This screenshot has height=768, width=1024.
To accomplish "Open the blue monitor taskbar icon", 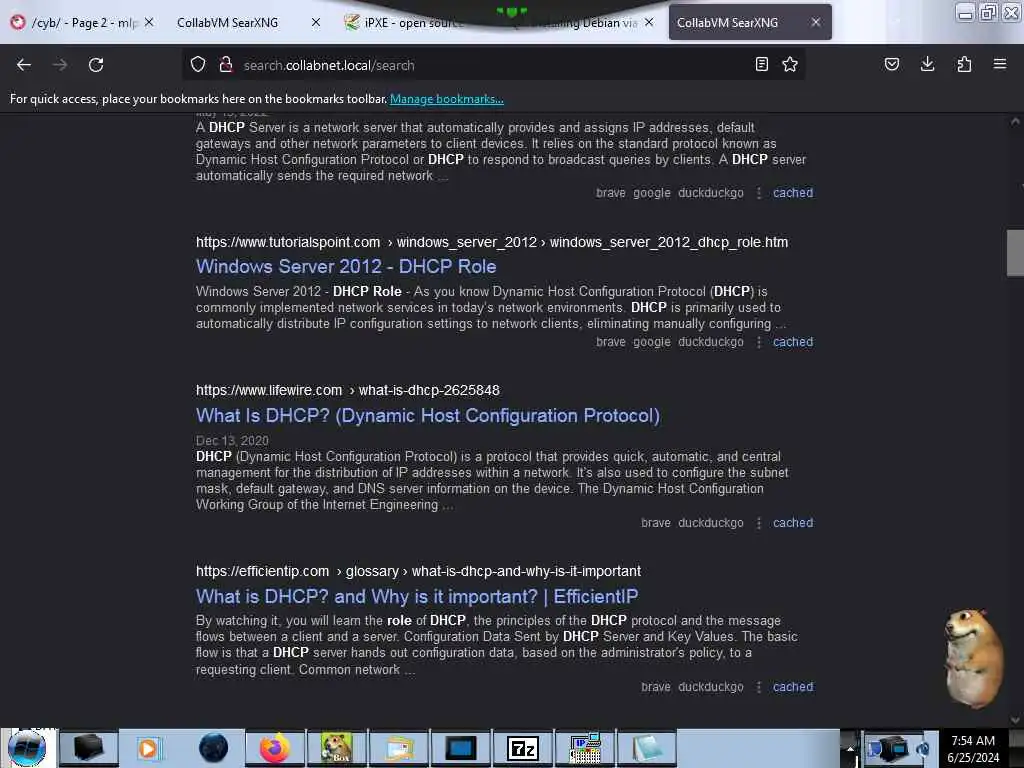I will pyautogui.click(x=461, y=748).
